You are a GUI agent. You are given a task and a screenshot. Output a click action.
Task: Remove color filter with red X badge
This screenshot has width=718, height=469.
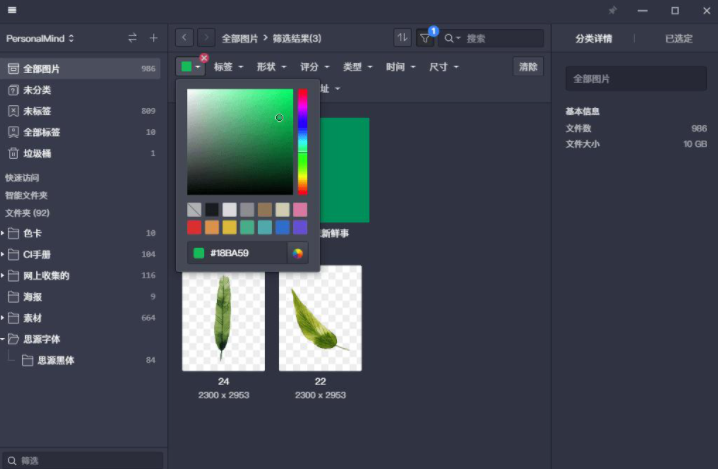point(204,58)
